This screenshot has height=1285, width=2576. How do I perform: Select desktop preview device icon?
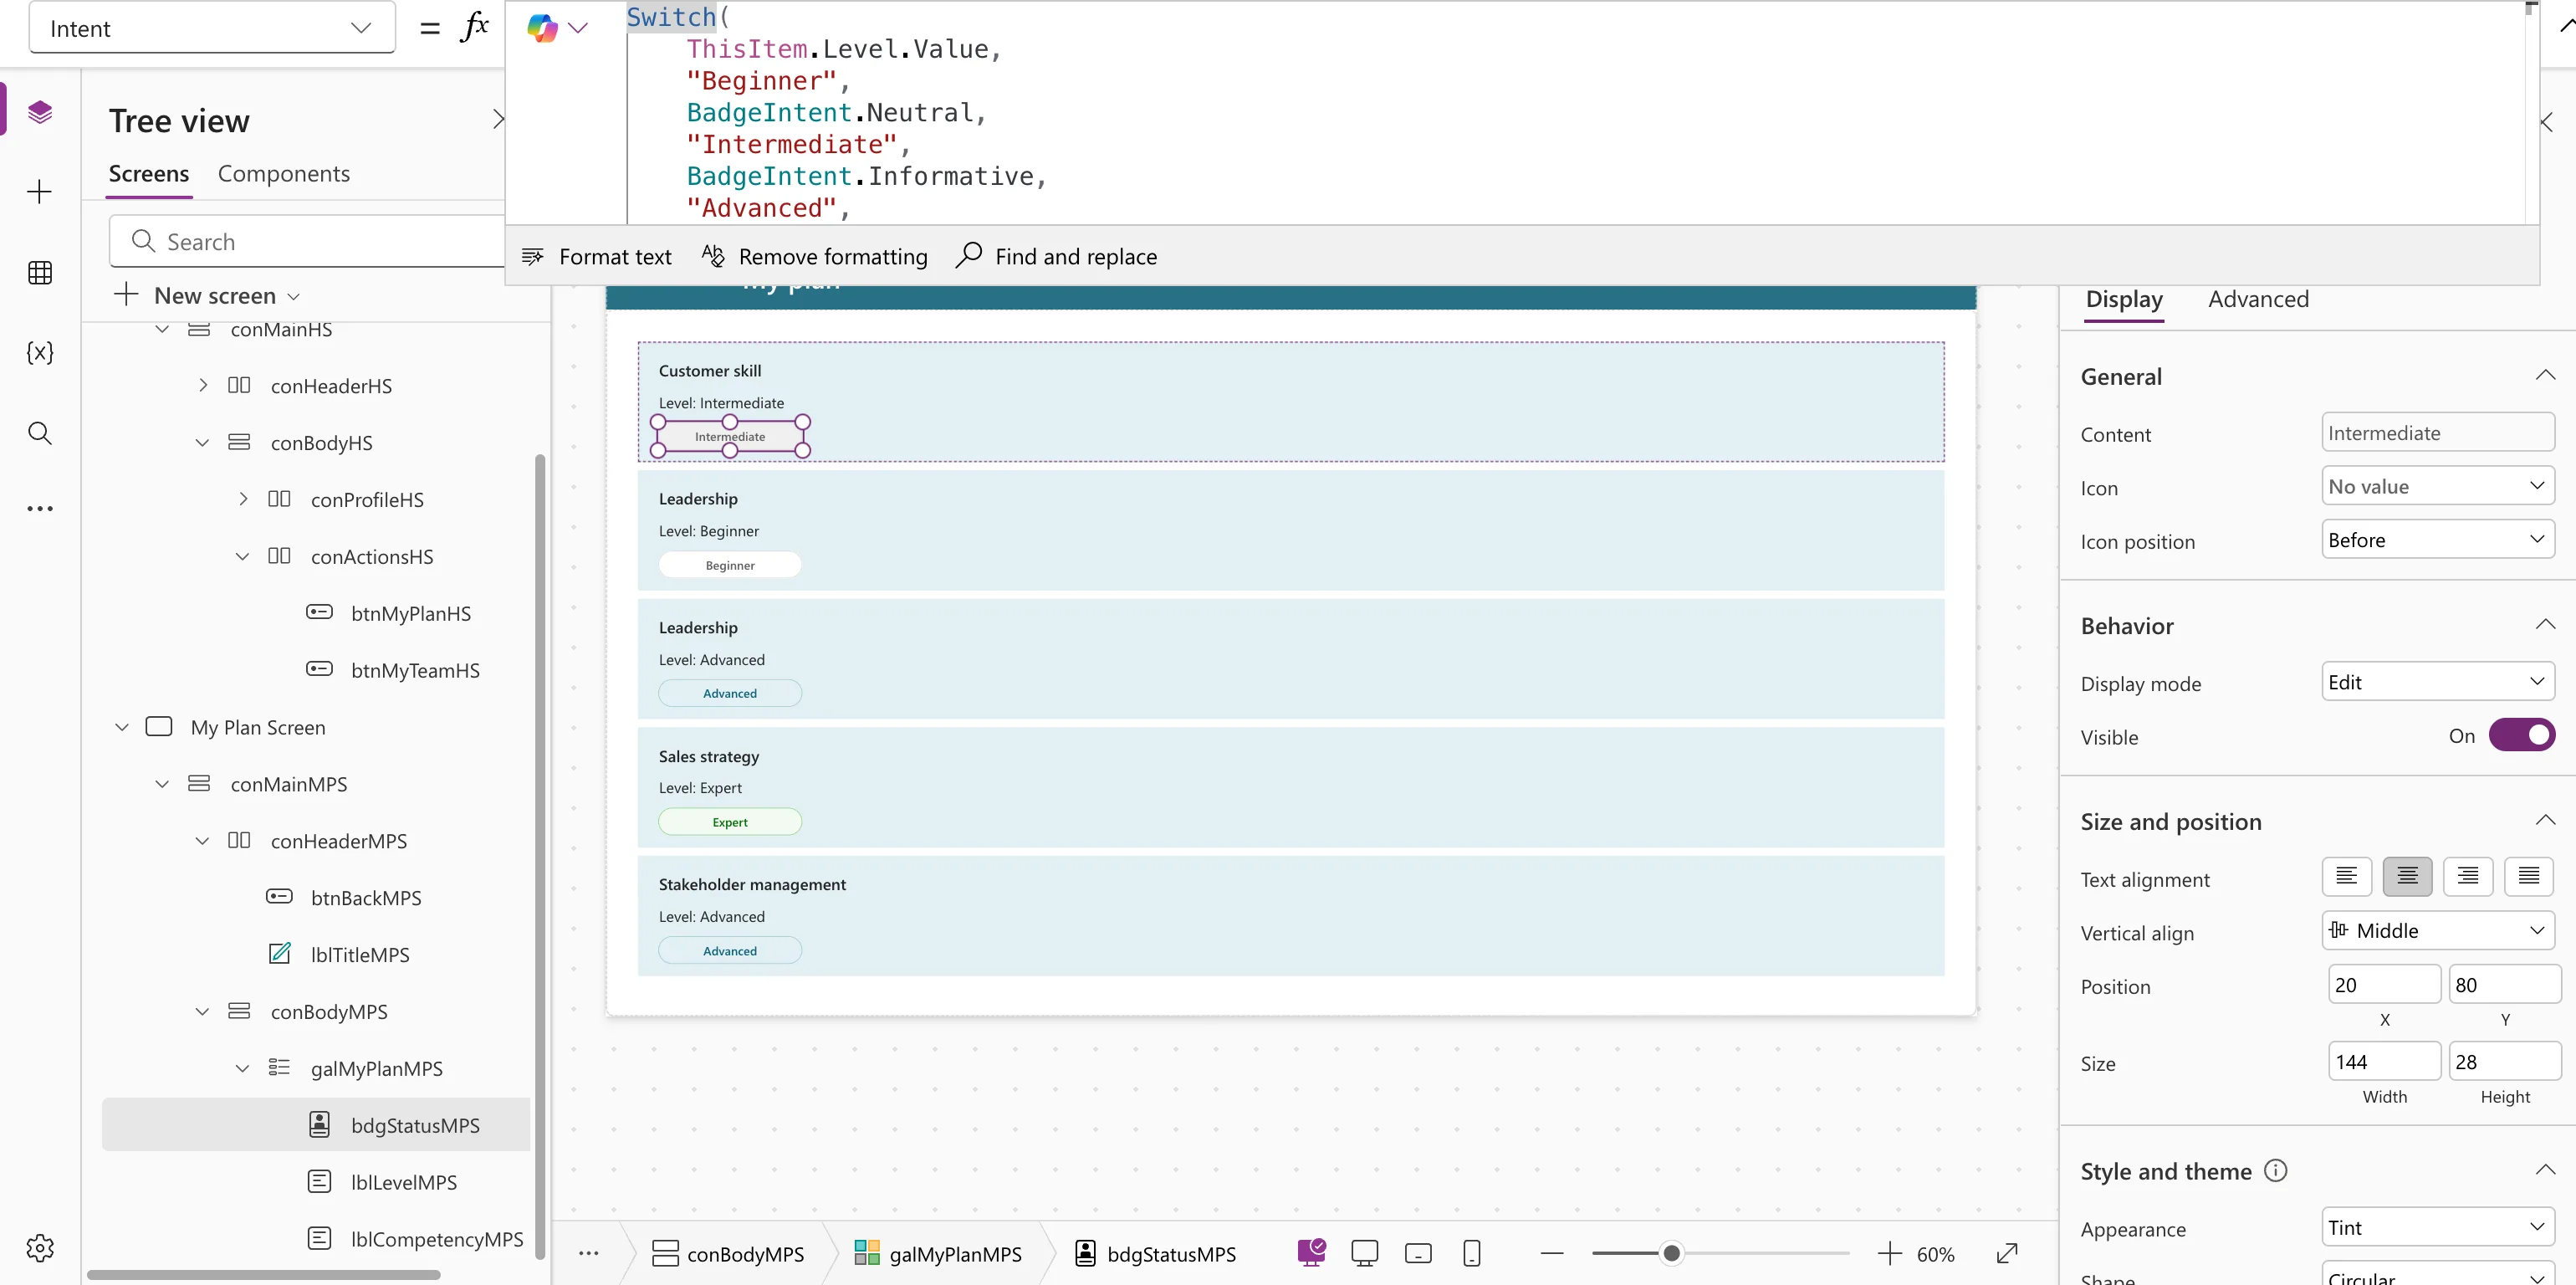[1364, 1253]
